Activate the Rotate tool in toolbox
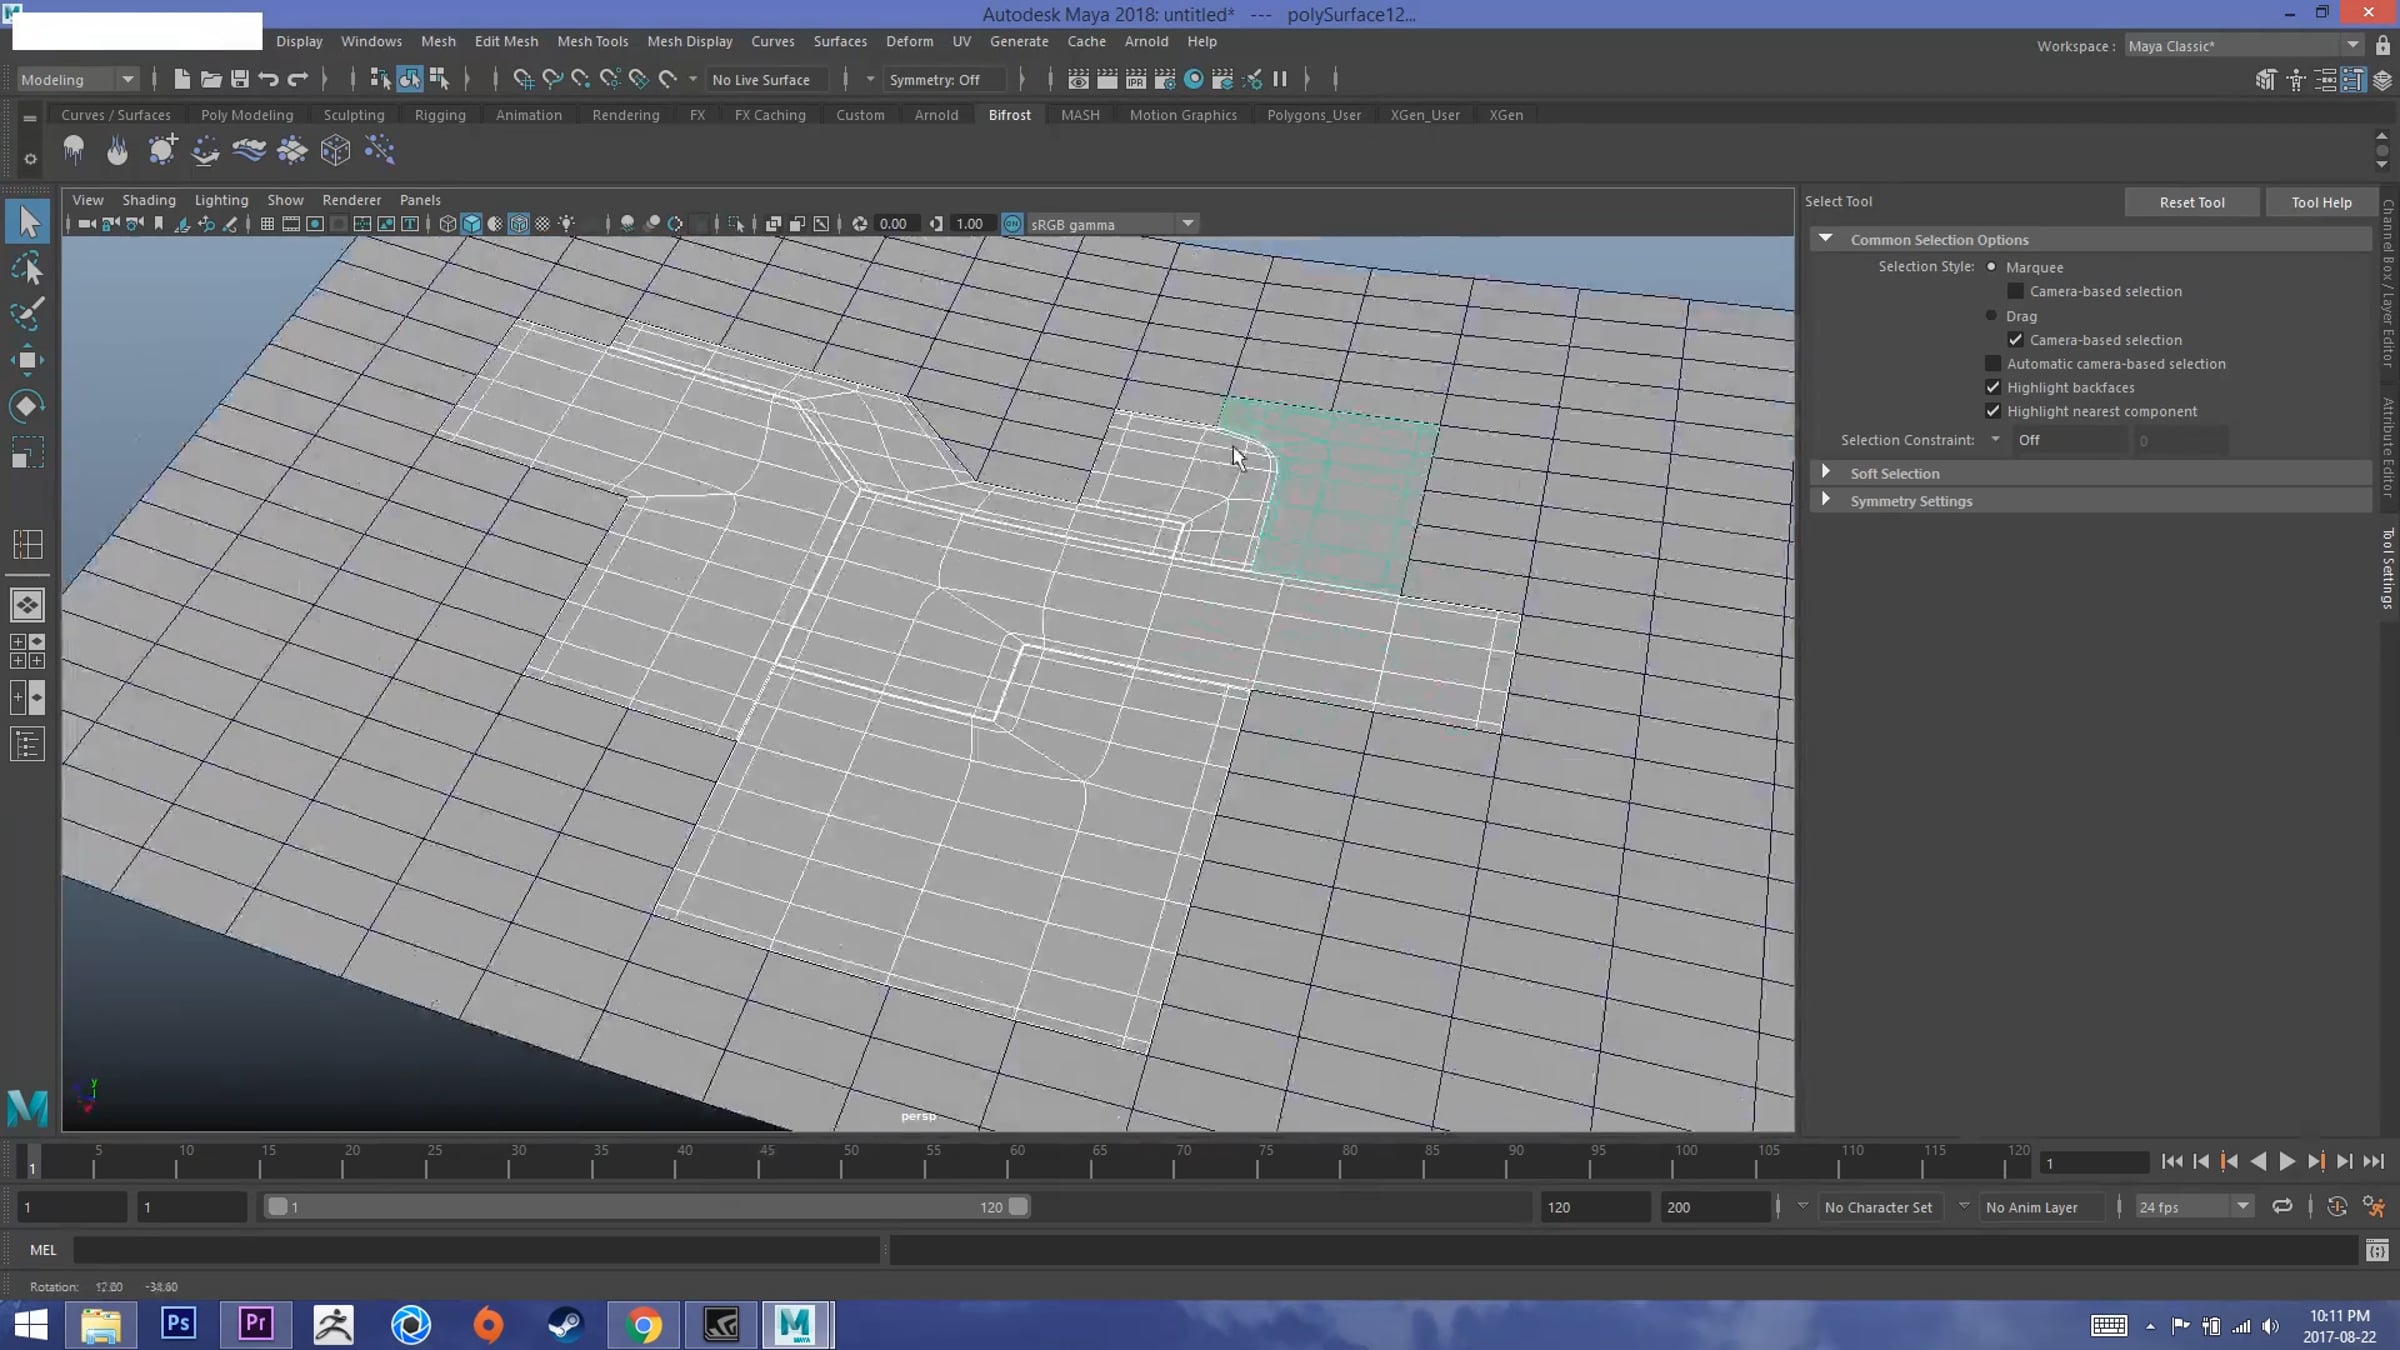The width and height of the screenshot is (2400, 1350). (x=27, y=406)
